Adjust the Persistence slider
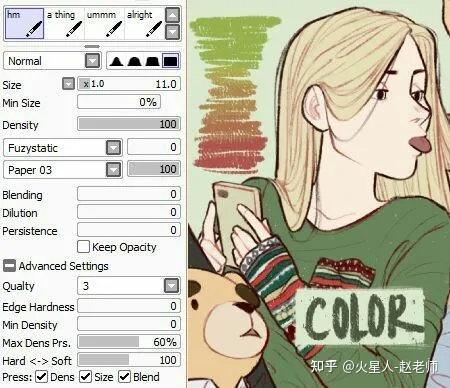Image resolution: width=450 pixels, height=388 pixels. 129,230
